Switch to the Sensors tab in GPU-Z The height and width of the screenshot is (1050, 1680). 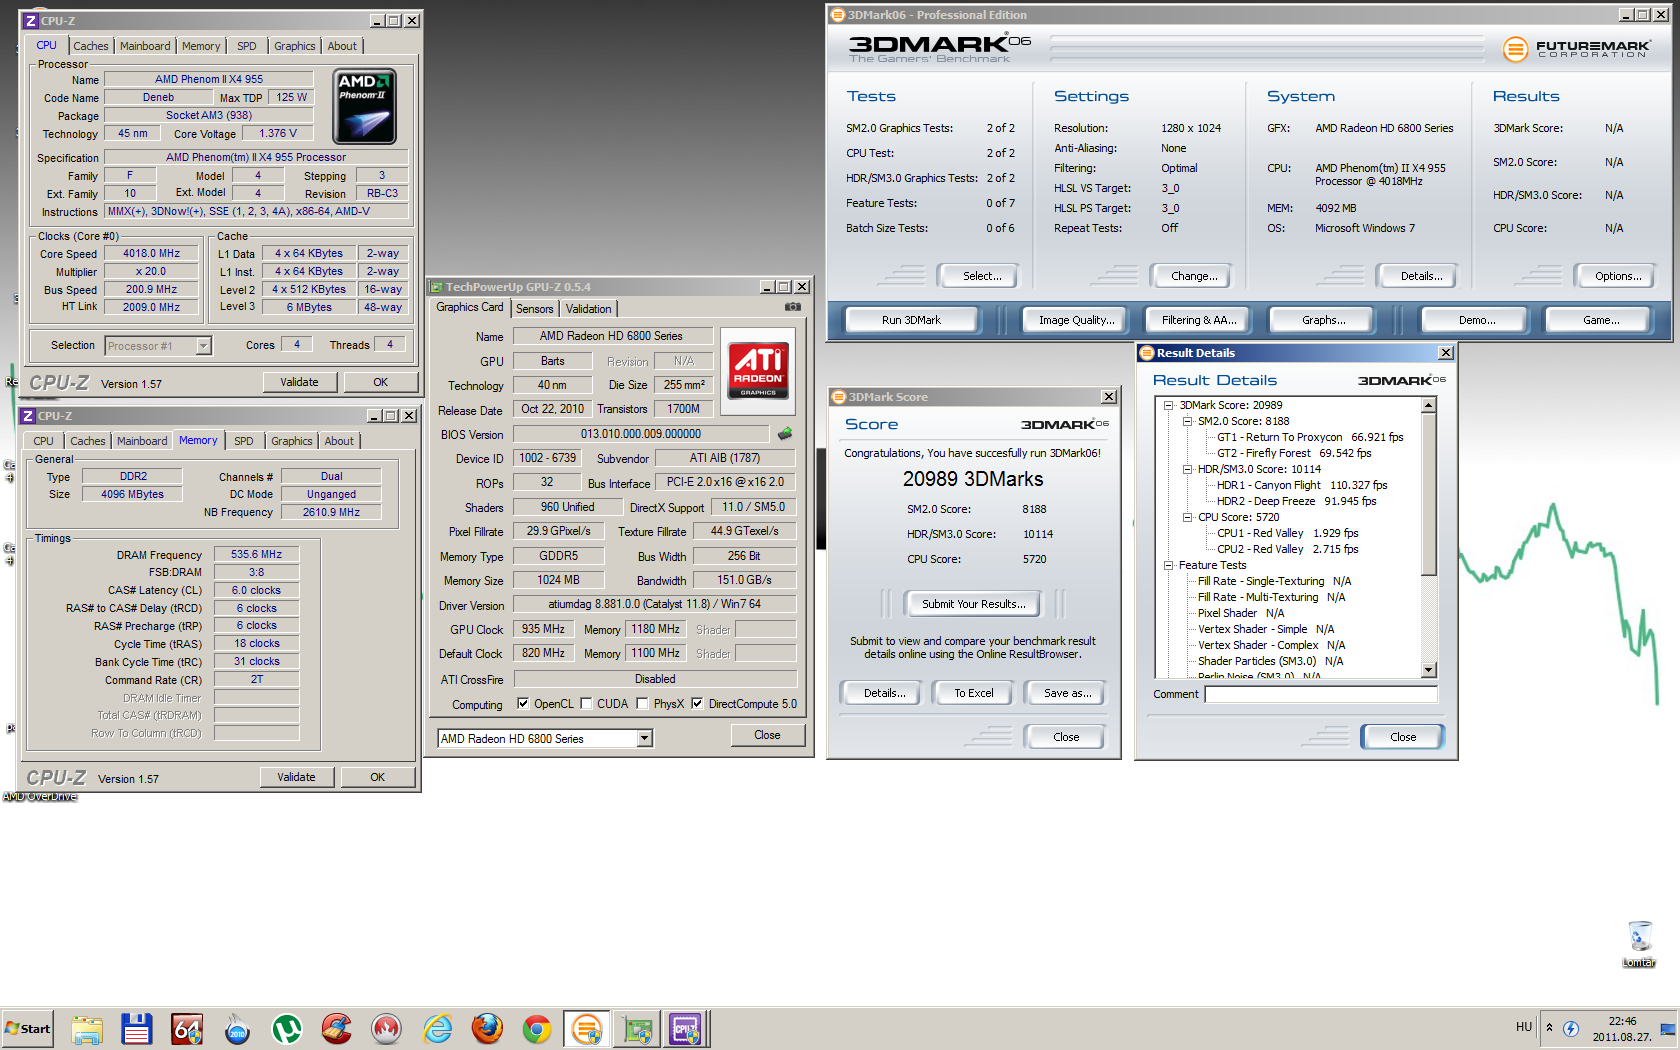pyautogui.click(x=535, y=309)
